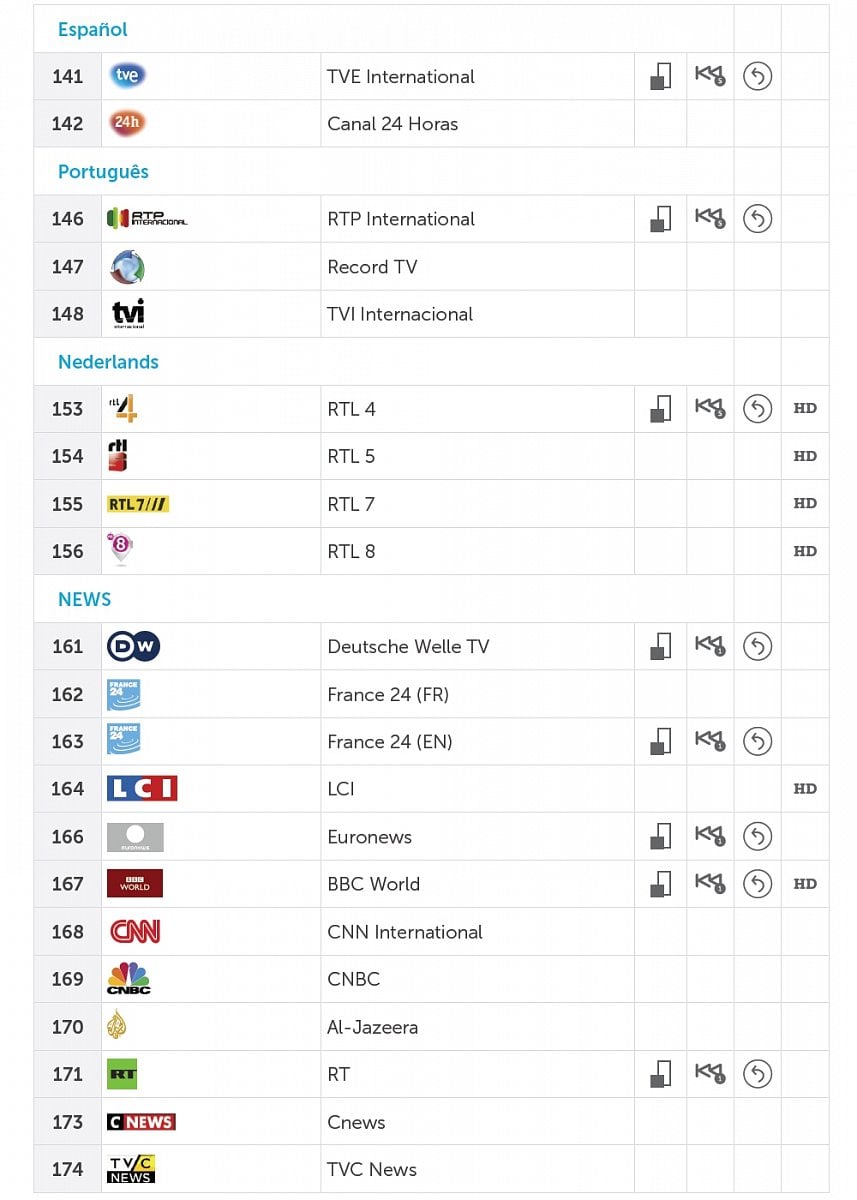Click the Al-Jazeera channel logo
The image size is (857, 1200).
coord(117,1026)
